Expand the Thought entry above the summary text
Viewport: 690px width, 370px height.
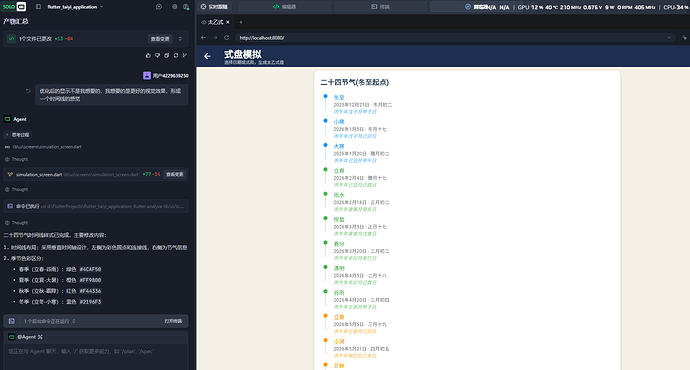[16, 223]
